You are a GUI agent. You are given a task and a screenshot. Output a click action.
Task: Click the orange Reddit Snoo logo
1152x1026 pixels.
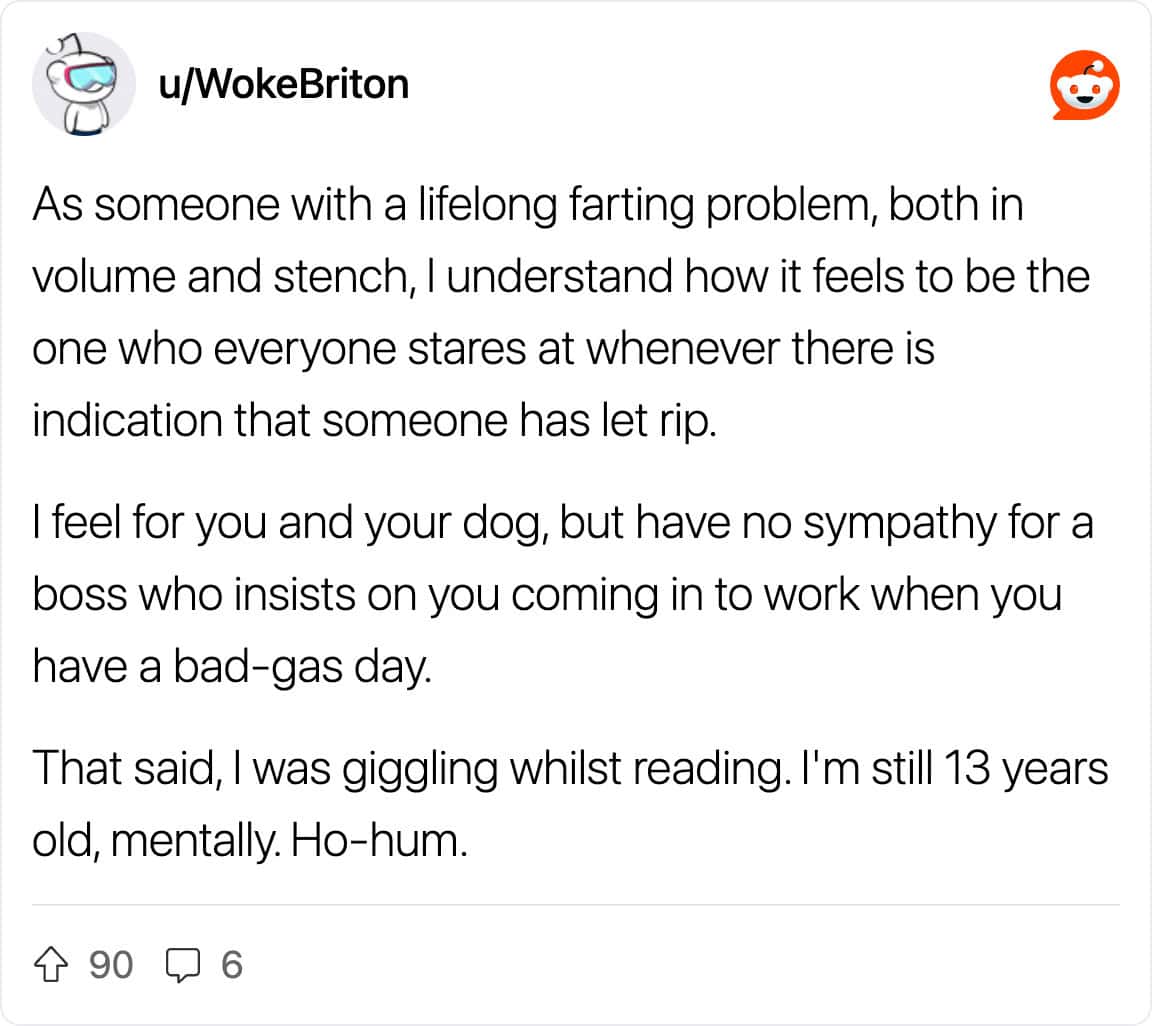(1084, 85)
